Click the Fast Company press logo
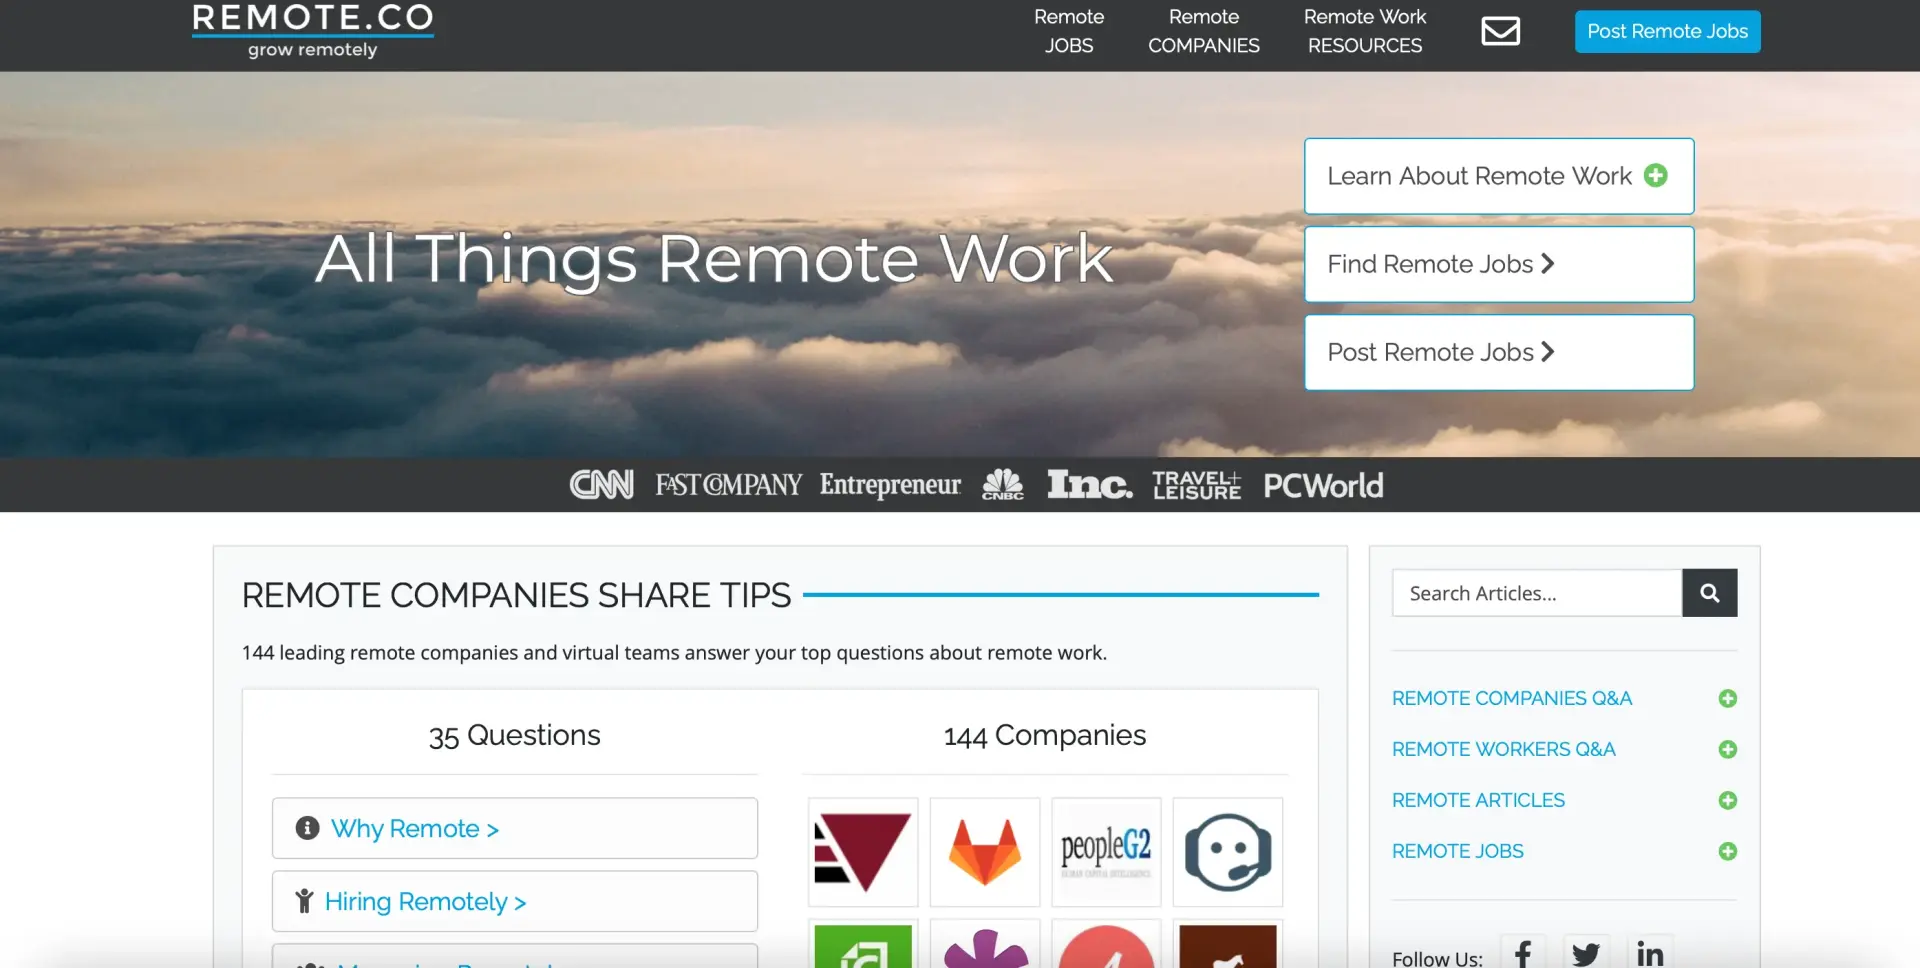 [x=728, y=485]
